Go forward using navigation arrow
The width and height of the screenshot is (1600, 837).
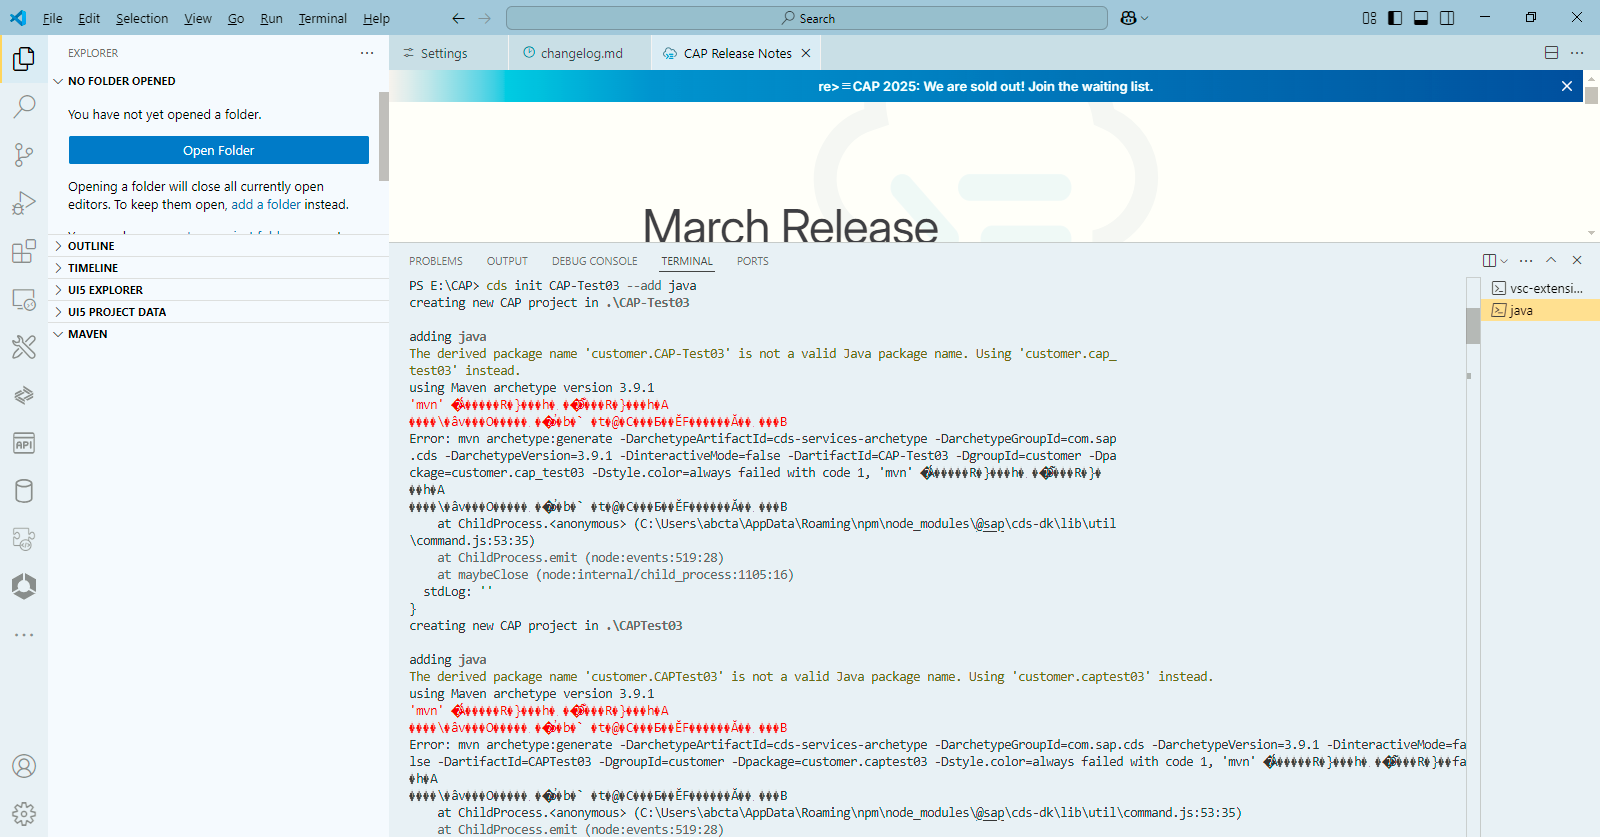pyautogui.click(x=485, y=18)
